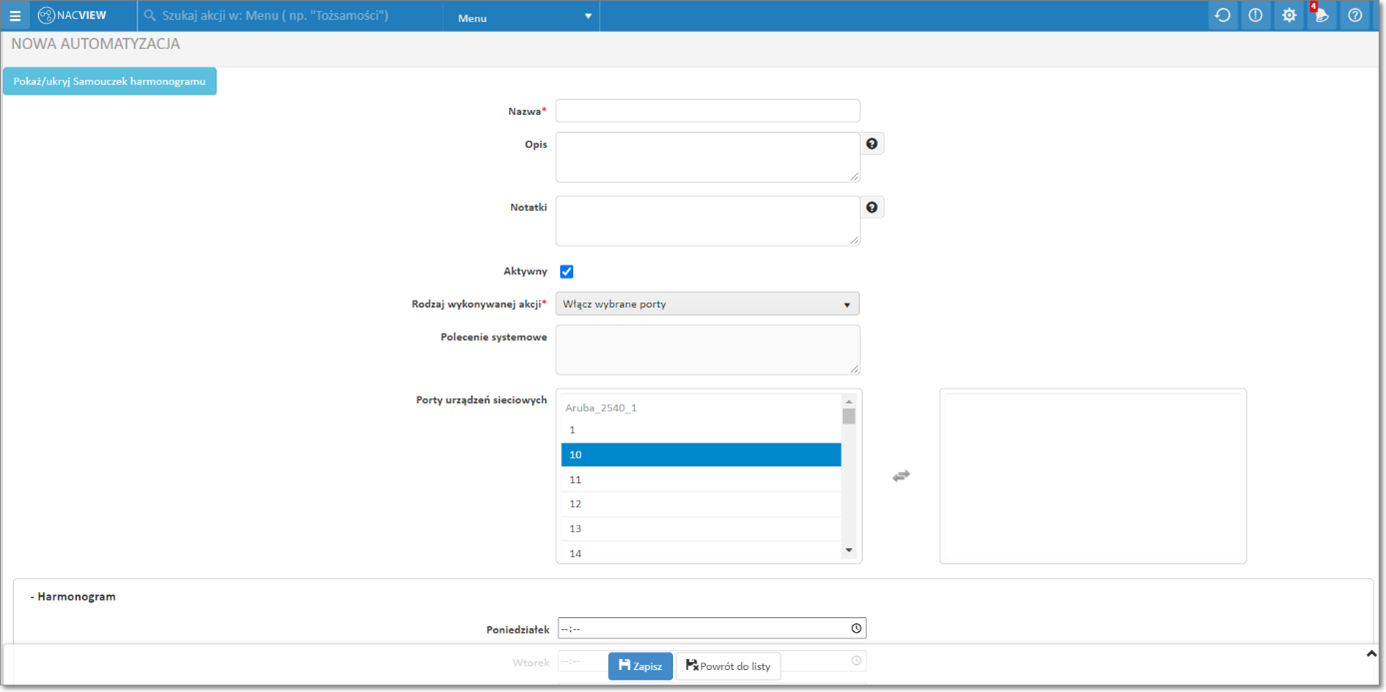Click Powrót do listy button
Screen dimensions: 1386x692
click(x=728, y=666)
